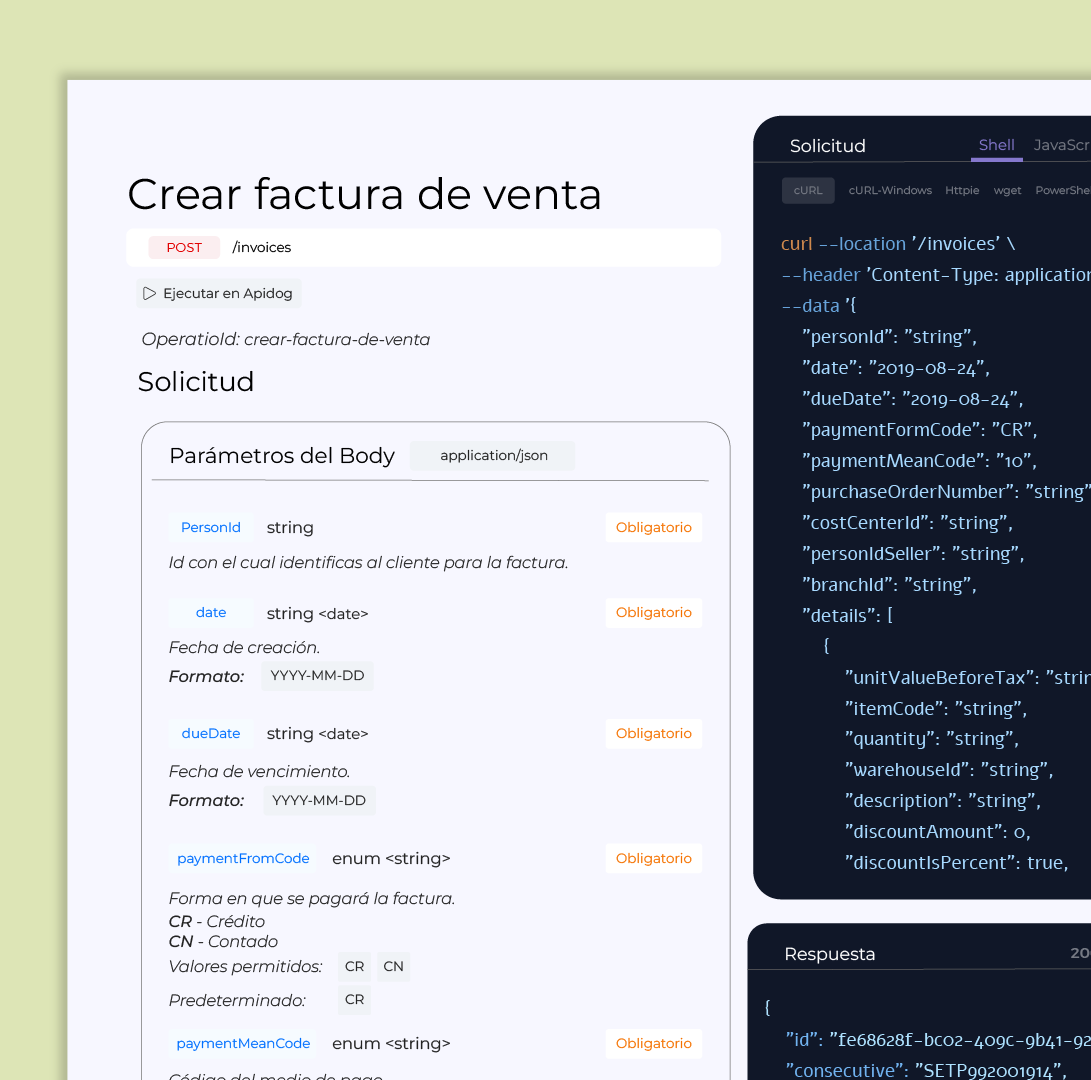Click the CN allowed value chip
The height and width of the screenshot is (1080, 1091).
click(x=393, y=967)
